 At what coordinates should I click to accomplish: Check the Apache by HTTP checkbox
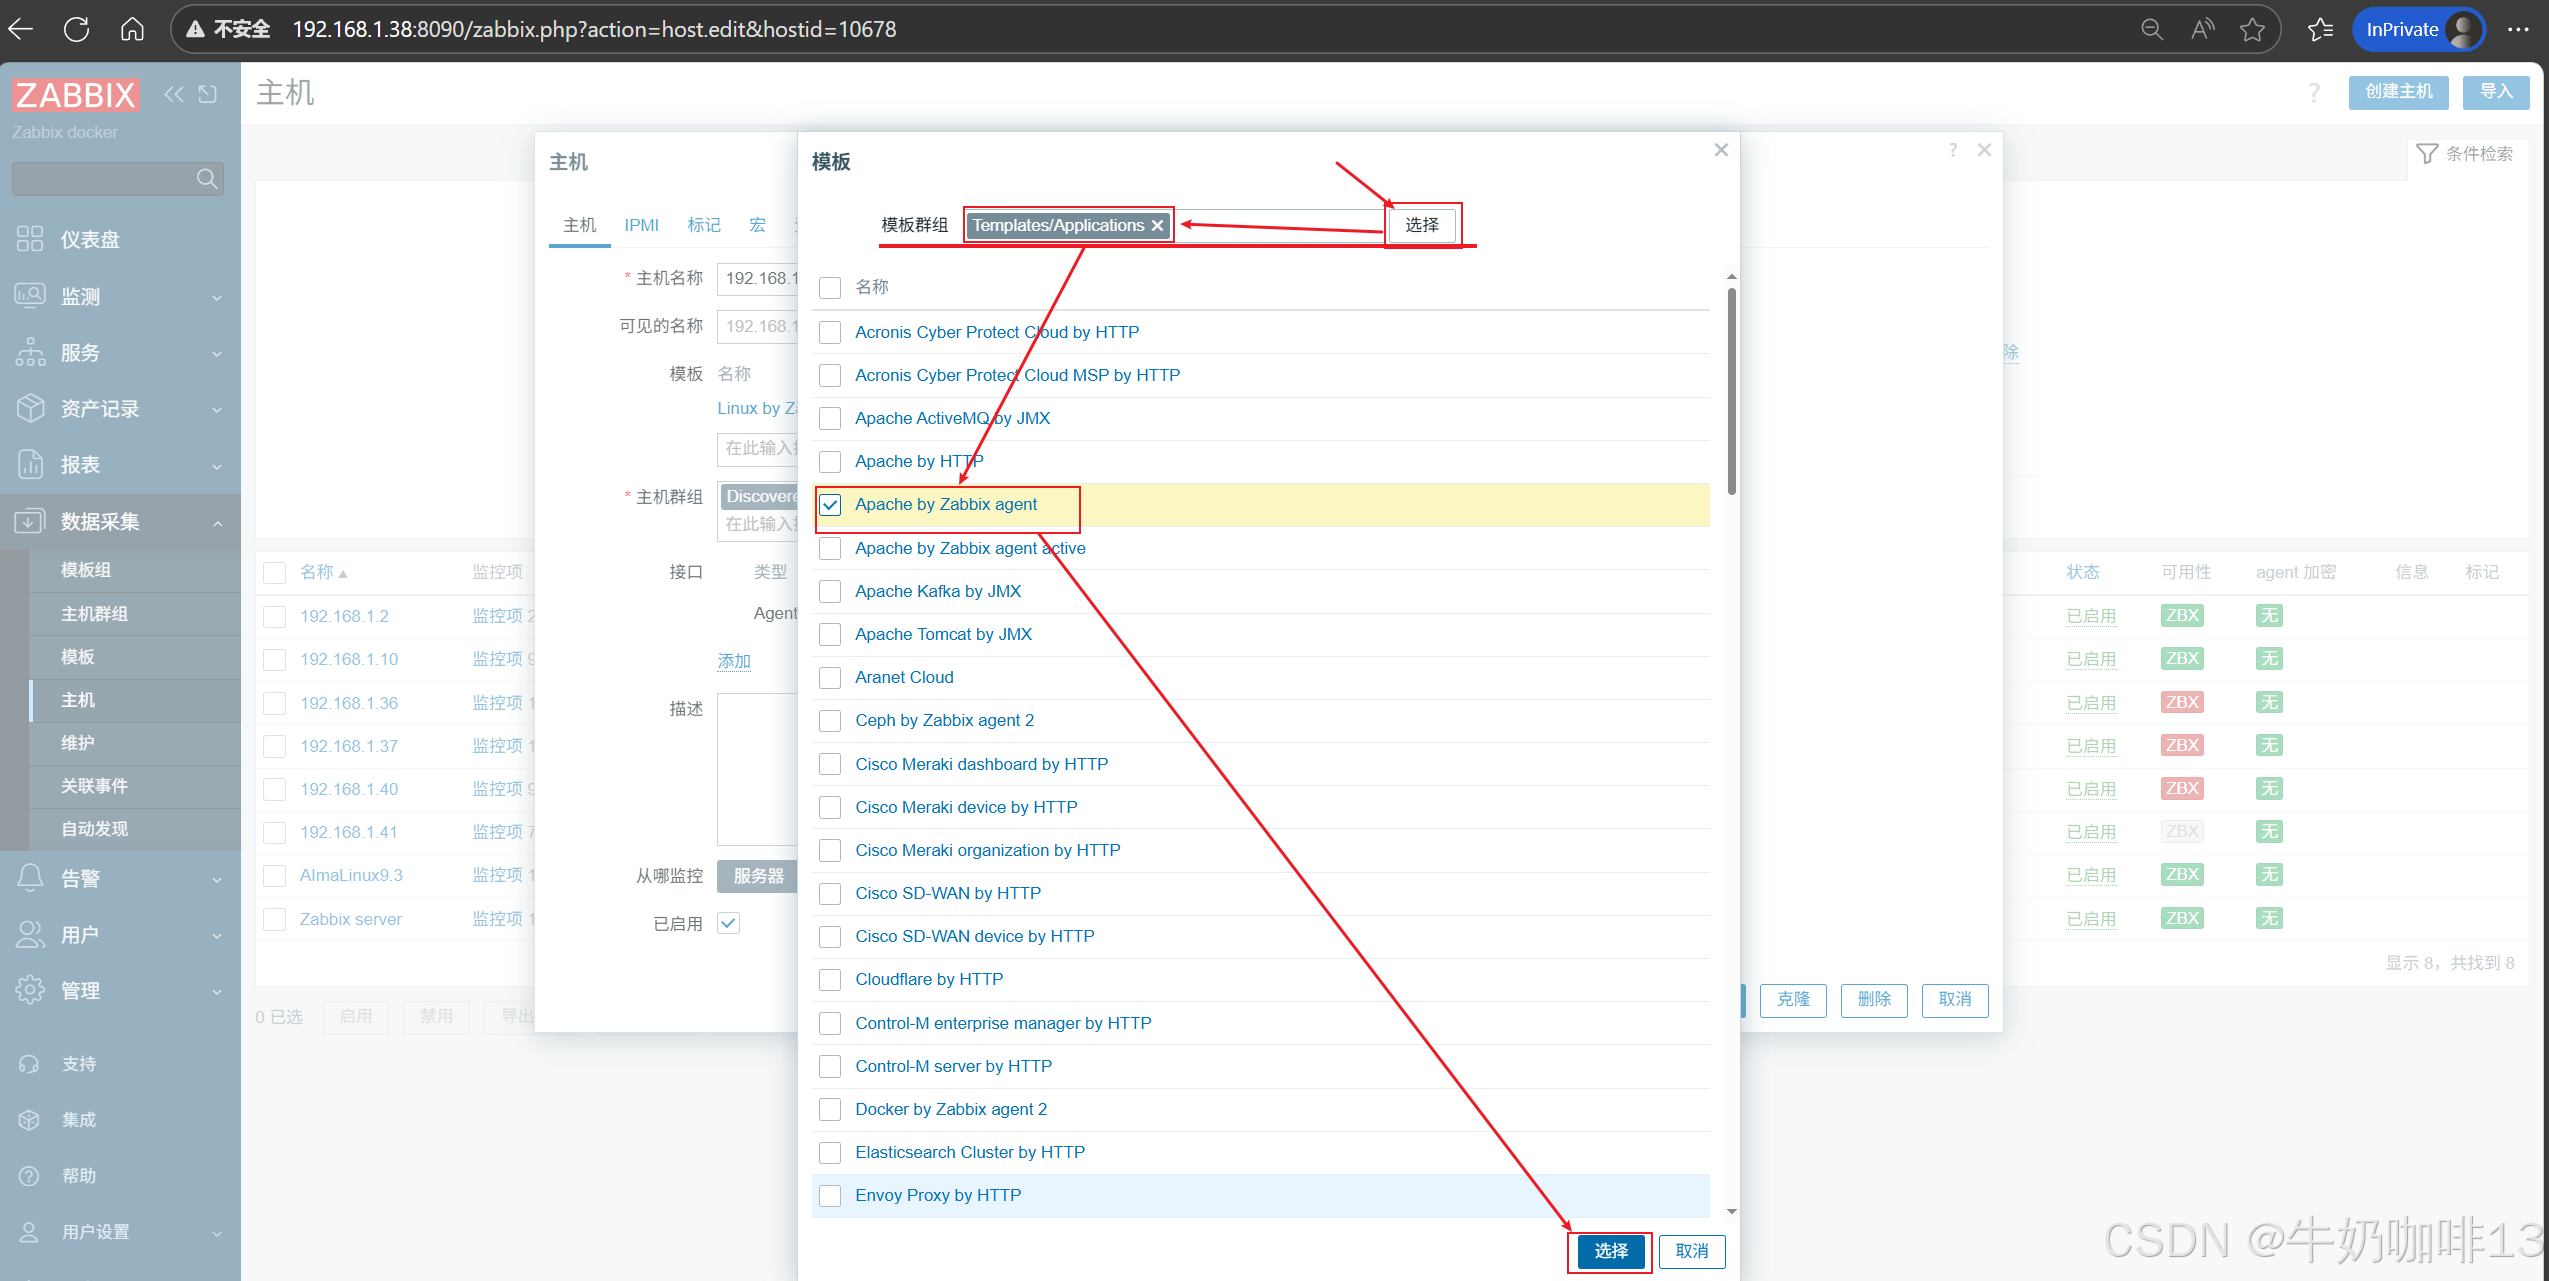click(x=830, y=462)
